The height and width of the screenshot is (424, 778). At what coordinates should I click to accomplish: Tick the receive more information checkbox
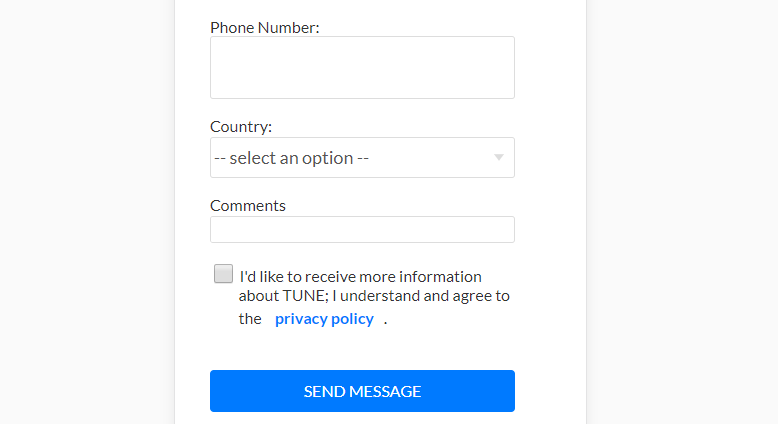click(223, 274)
